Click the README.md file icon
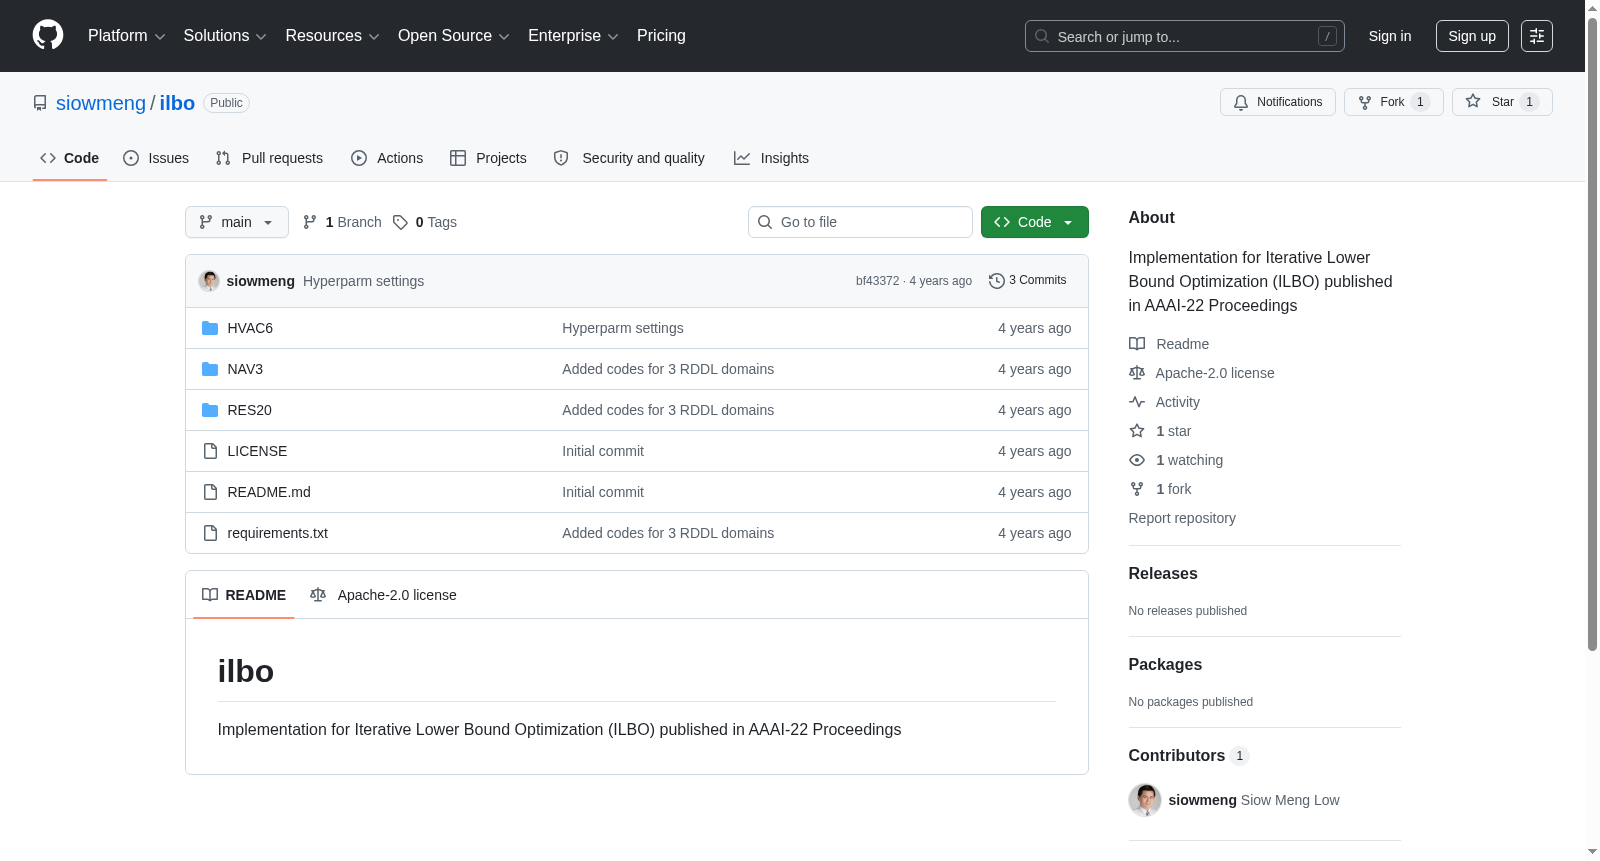Image resolution: width=1600 pixels, height=861 pixels. (210, 492)
